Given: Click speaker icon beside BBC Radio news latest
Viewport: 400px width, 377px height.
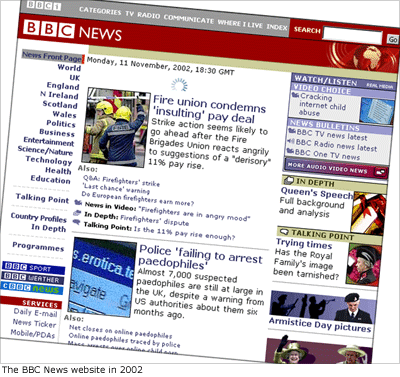Looking at the screenshot, I should click(291, 141).
